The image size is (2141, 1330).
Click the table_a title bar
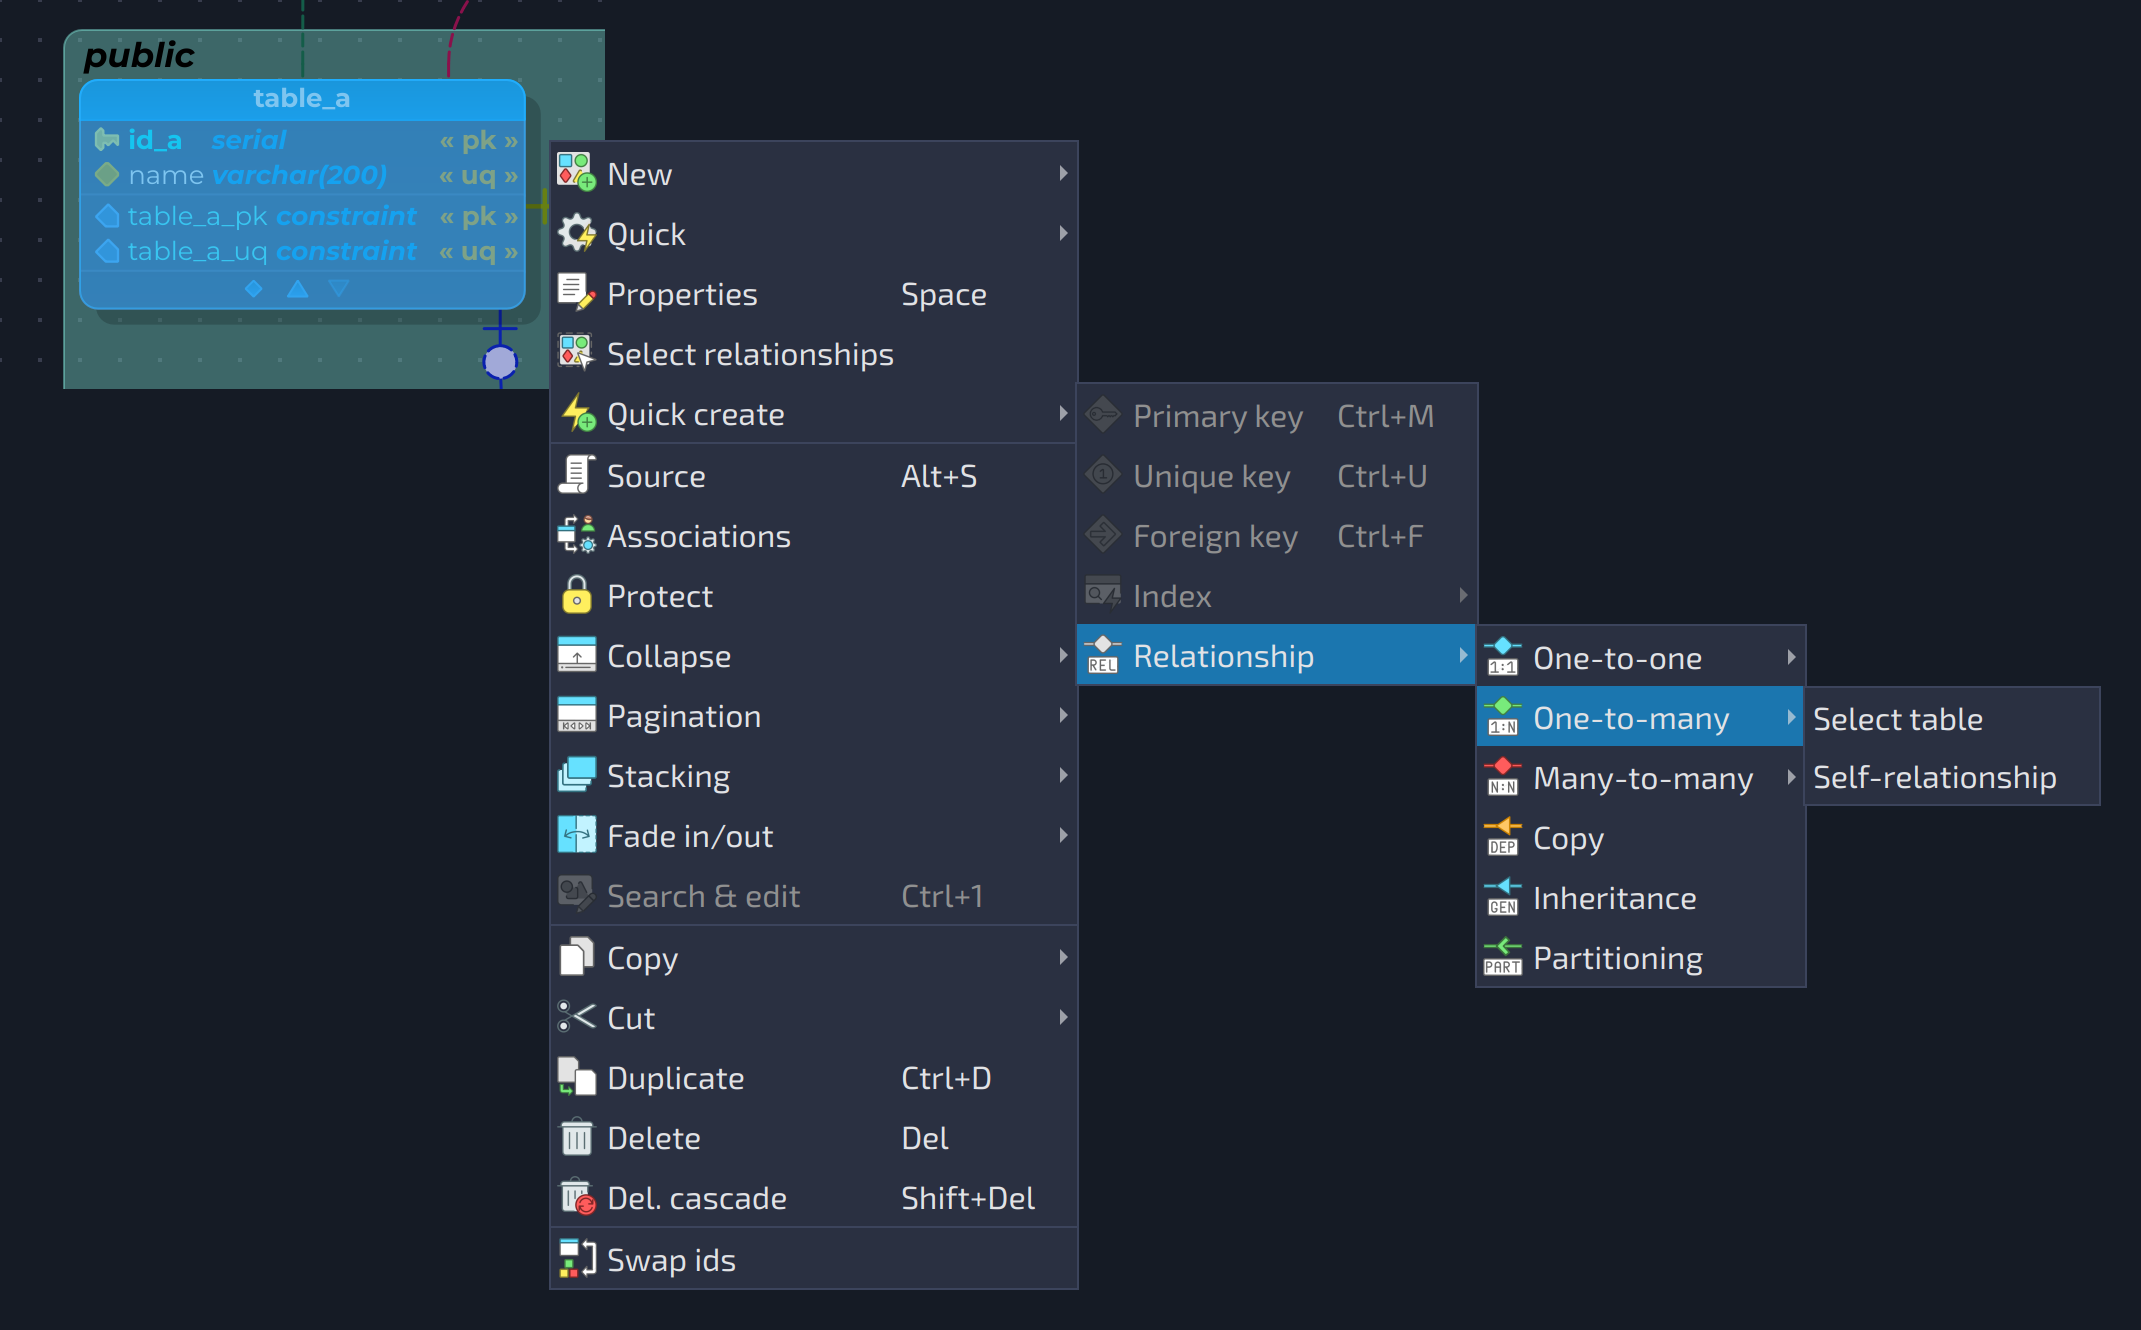click(x=302, y=98)
